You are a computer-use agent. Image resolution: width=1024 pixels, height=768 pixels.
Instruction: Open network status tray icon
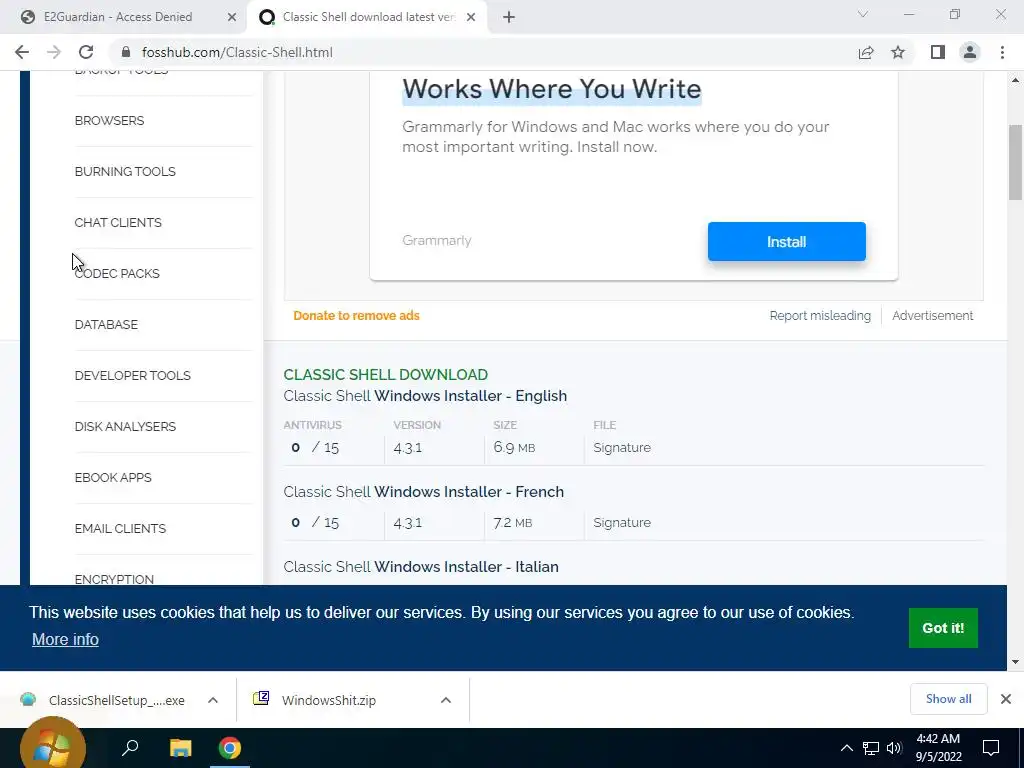pyautogui.click(x=871, y=748)
